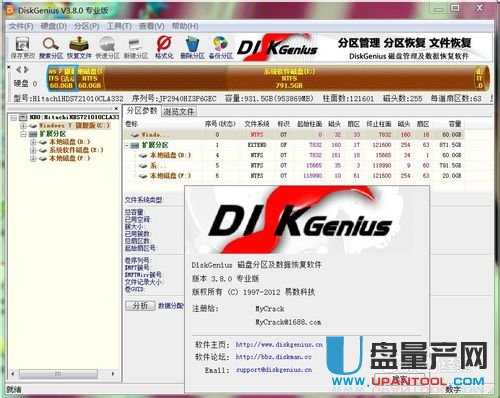Image resolution: width=500 pixels, height=398 pixels.
Task: Click the tree panel scrollbar left arrow
Action: click(x=13, y=374)
